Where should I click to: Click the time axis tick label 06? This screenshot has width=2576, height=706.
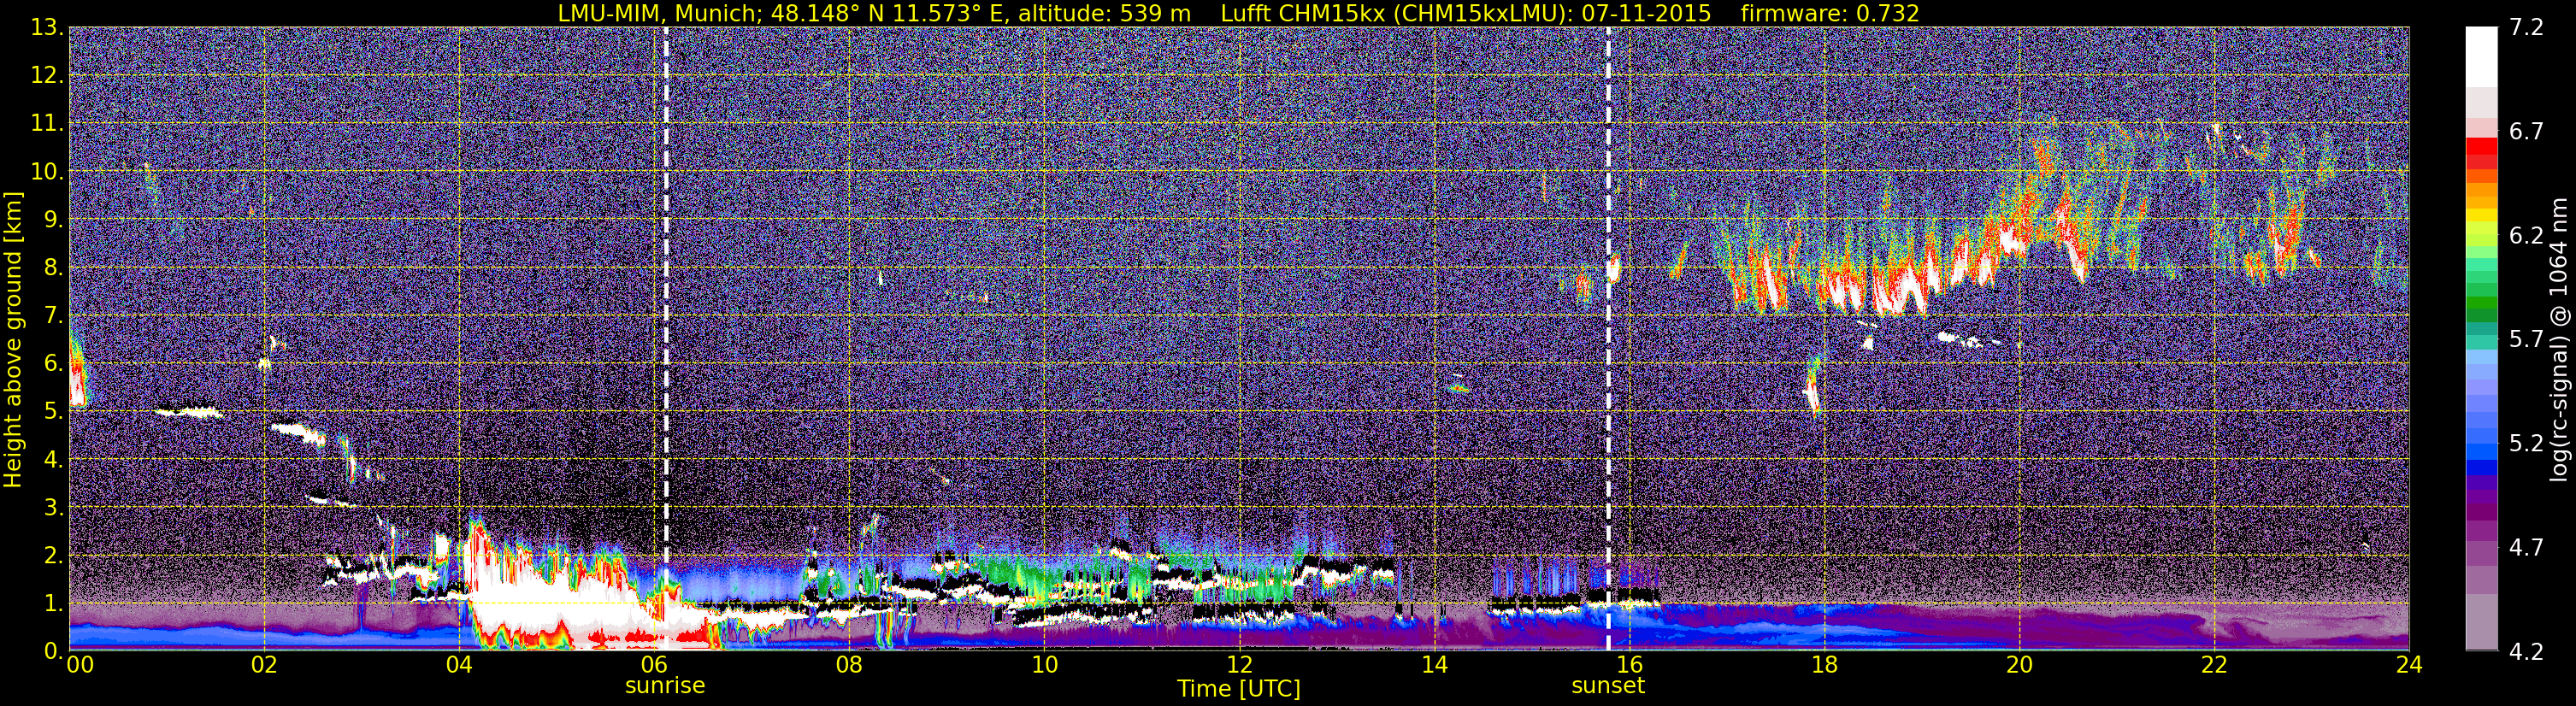pyautogui.click(x=654, y=665)
